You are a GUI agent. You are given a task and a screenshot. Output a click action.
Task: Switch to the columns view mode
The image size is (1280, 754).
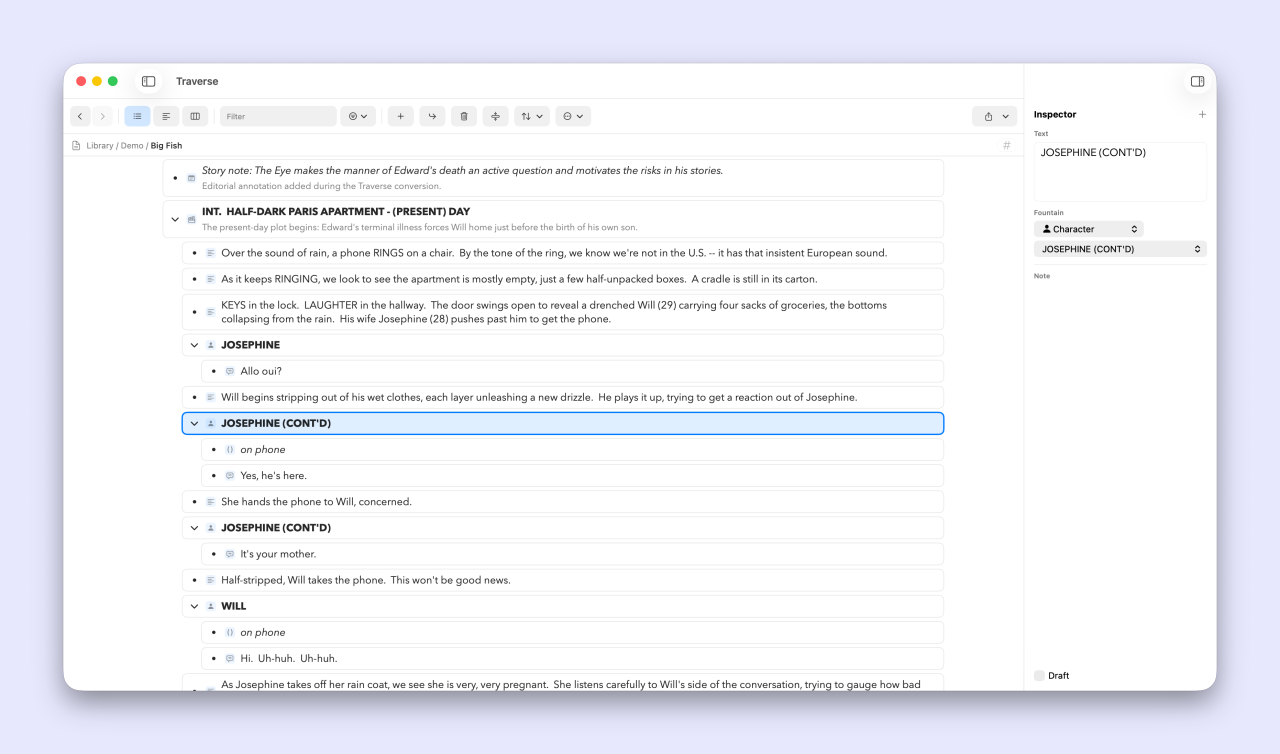pos(195,116)
